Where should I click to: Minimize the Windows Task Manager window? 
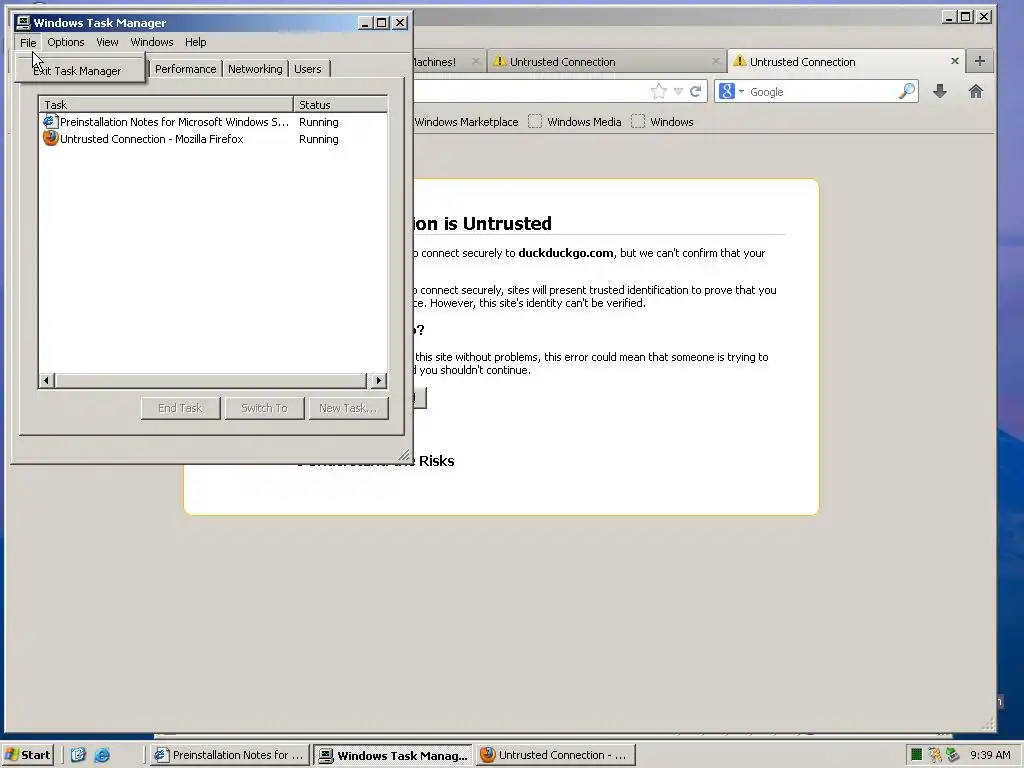click(x=365, y=23)
